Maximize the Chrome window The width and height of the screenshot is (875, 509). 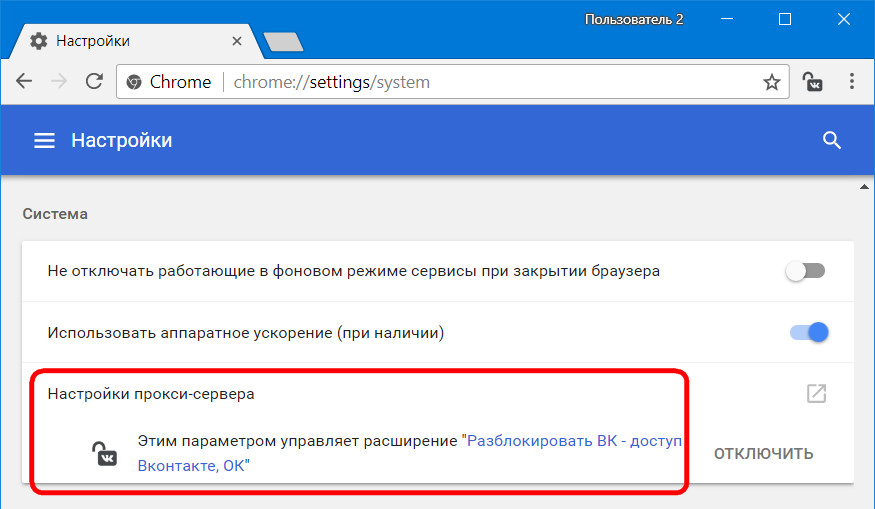(785, 20)
